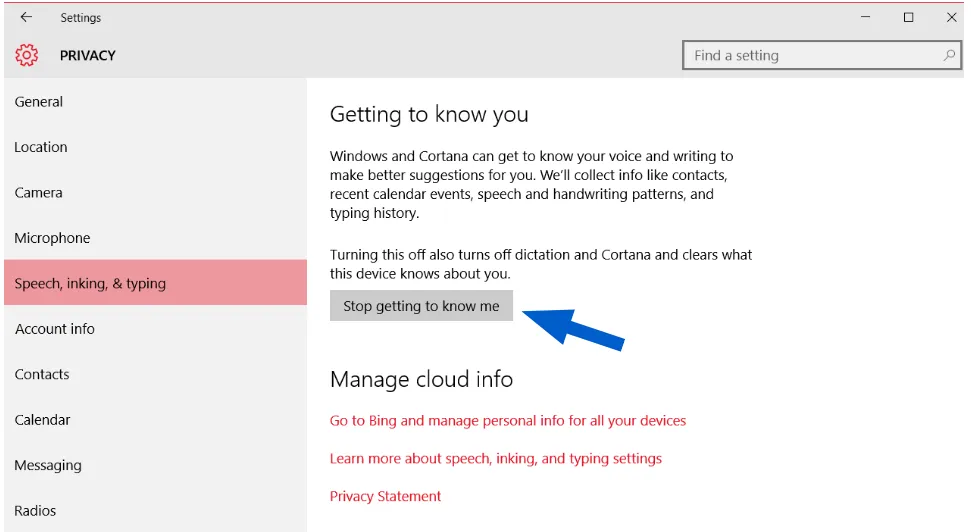The image size is (971, 532).
Task: Click the Settings window title text
Action: 81,18
